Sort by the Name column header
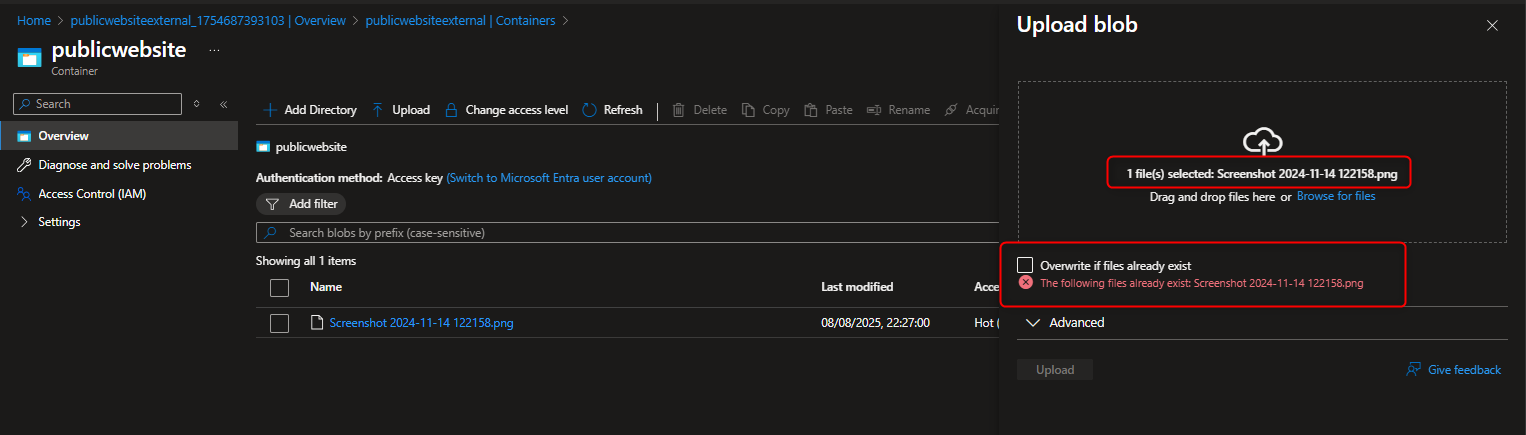The image size is (1526, 435). click(x=326, y=287)
